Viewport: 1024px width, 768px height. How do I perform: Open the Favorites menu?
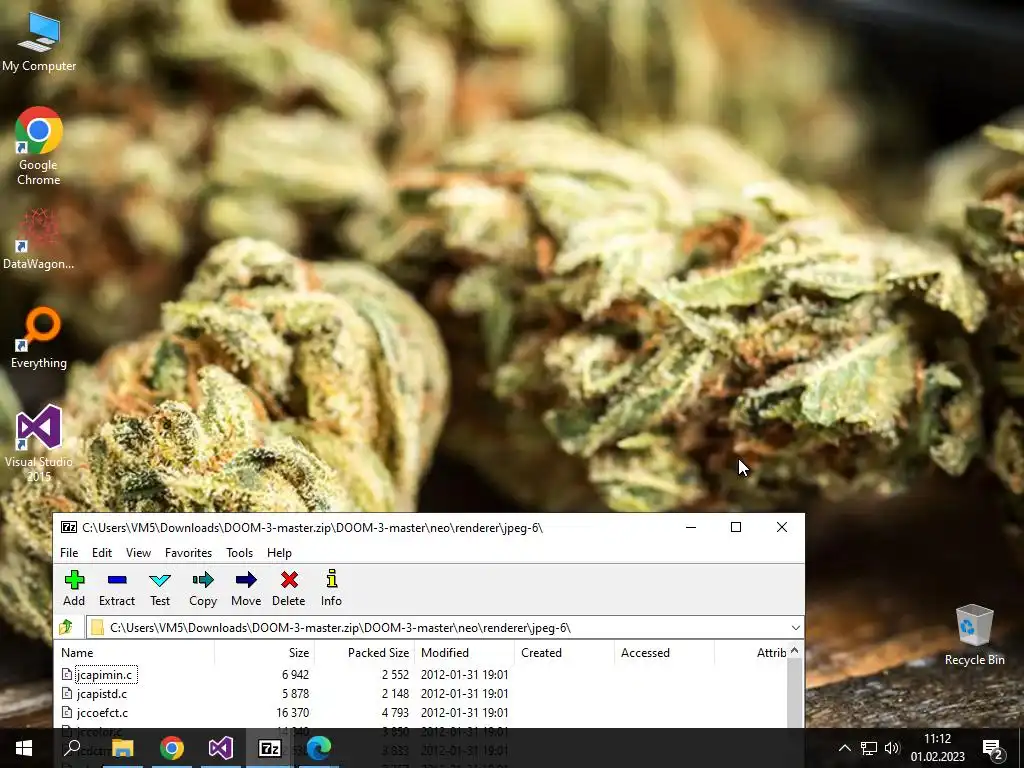click(x=189, y=552)
